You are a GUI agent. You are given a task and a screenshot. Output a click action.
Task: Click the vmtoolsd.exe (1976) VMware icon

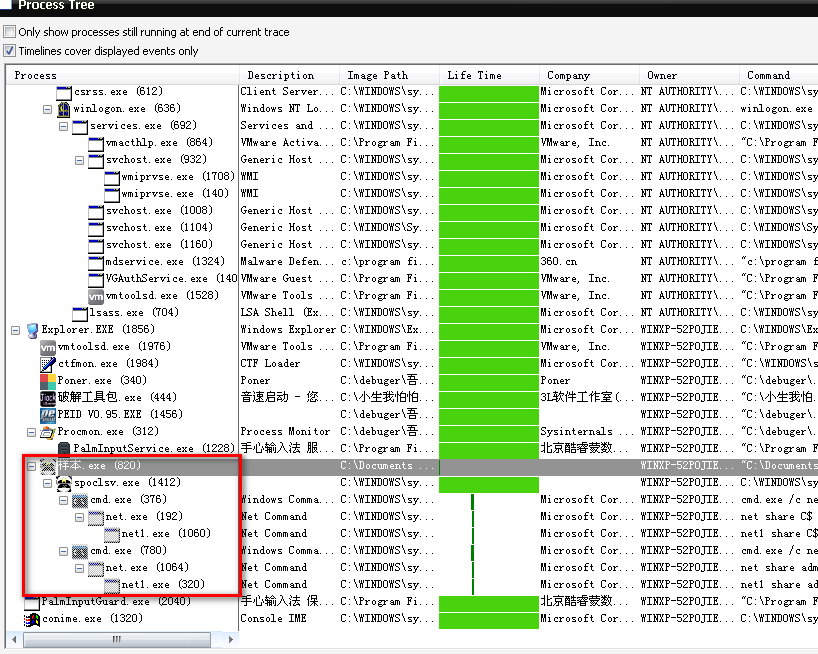[48, 347]
